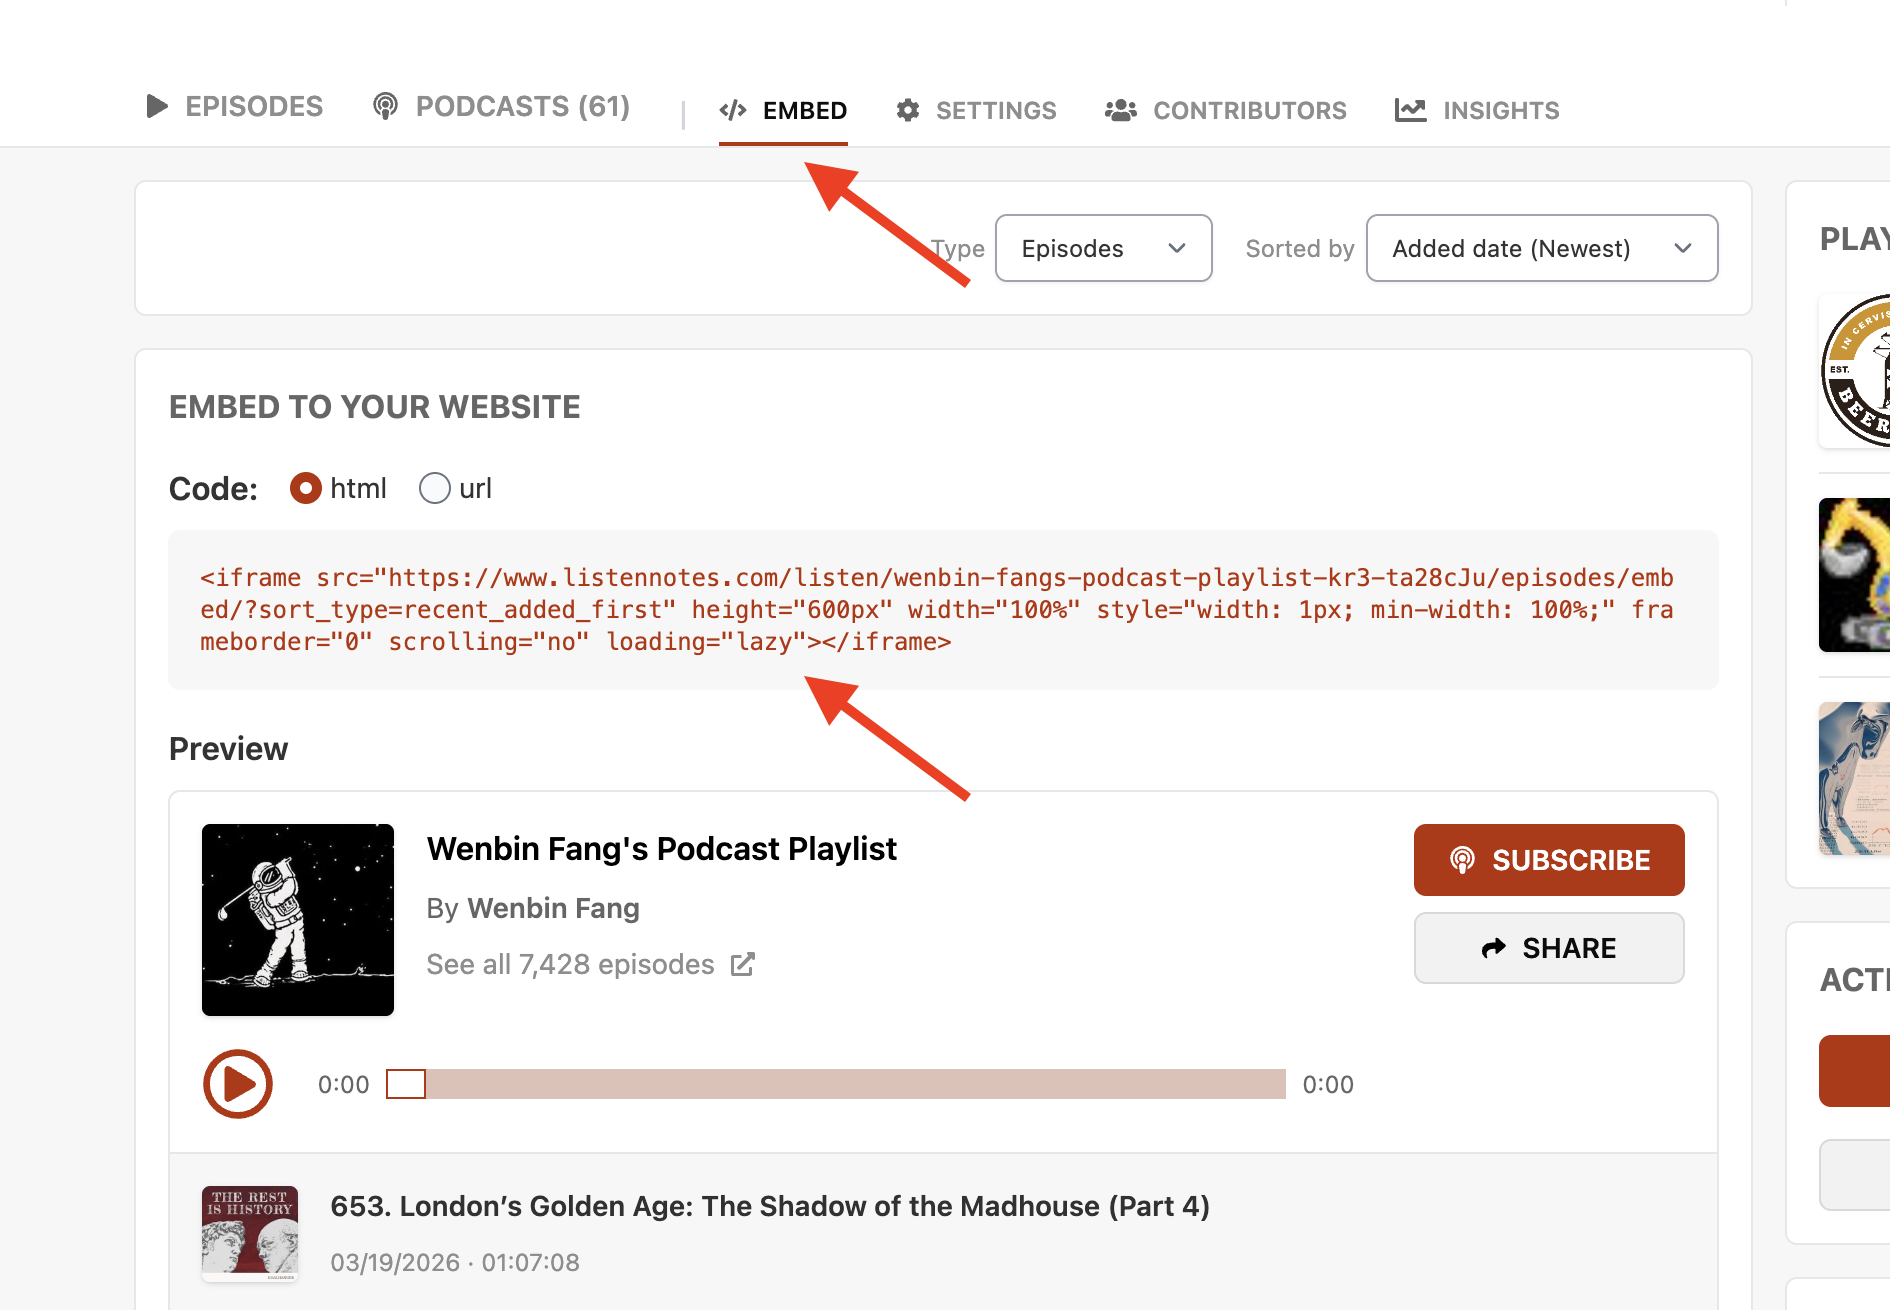Click the external link icon after episodes count

click(742, 964)
